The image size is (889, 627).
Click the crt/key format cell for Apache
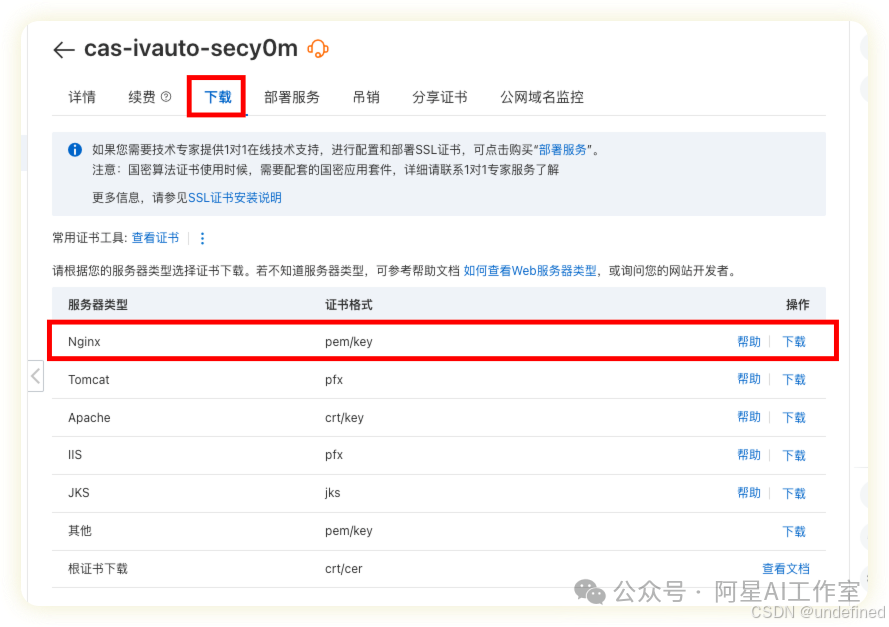click(x=344, y=417)
